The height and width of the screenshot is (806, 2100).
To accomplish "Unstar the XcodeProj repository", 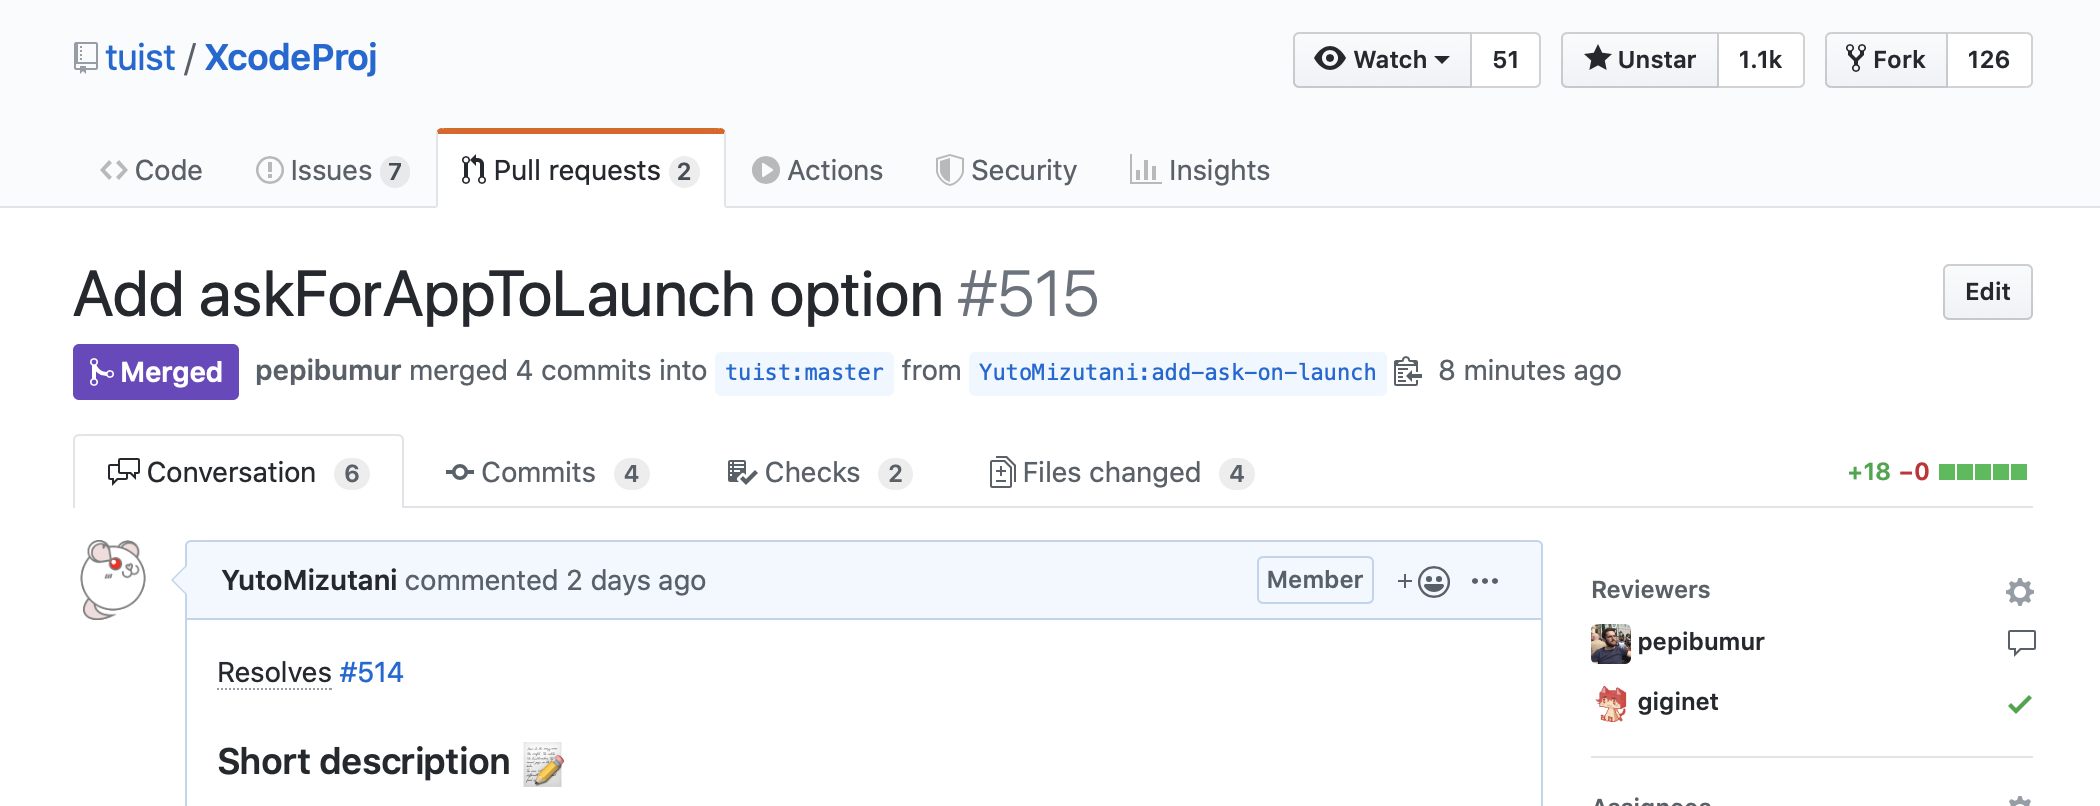I will 1640,60.
